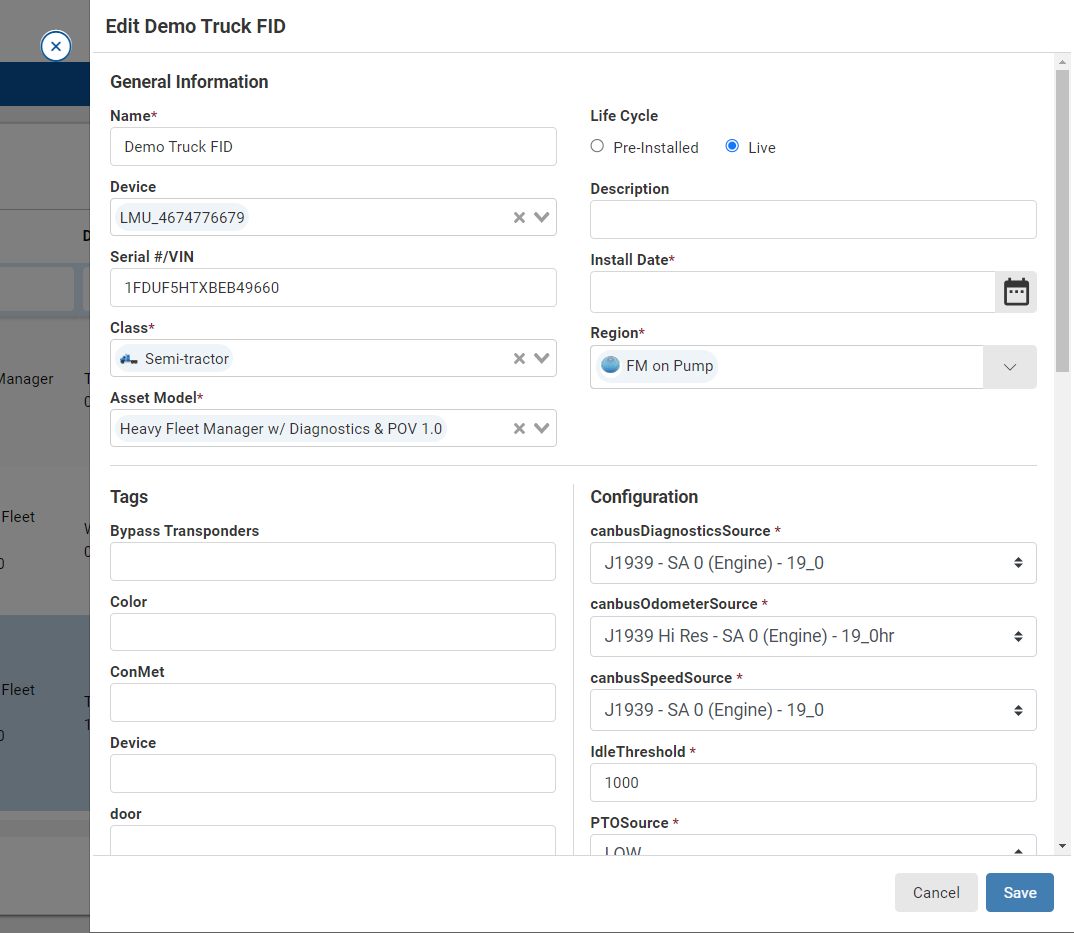Image resolution: width=1074 pixels, height=933 pixels.
Task: Click the Edit Demo Truck FID title
Action: (x=195, y=26)
